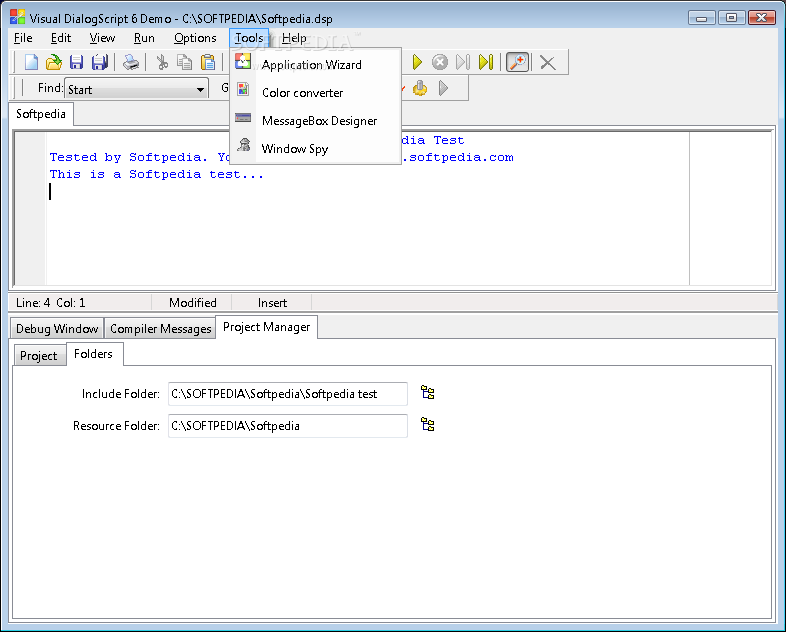Launch Application Wizard from Tools menu
This screenshot has height=632, width=786.
(316, 65)
